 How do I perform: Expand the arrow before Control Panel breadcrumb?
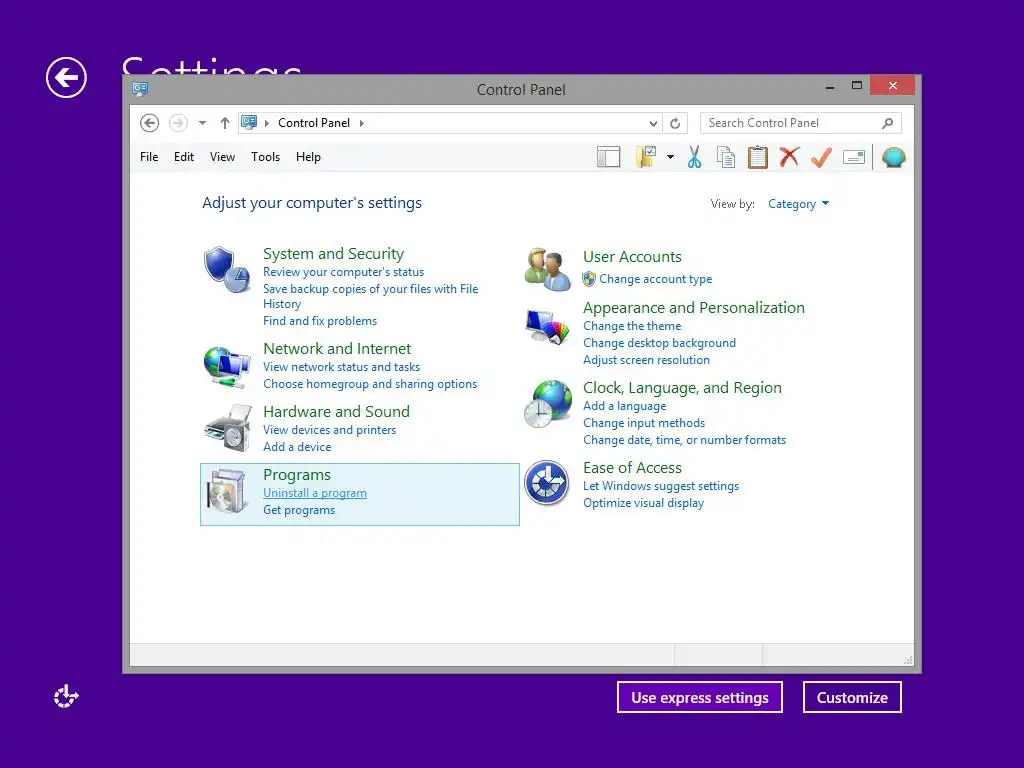coord(266,123)
